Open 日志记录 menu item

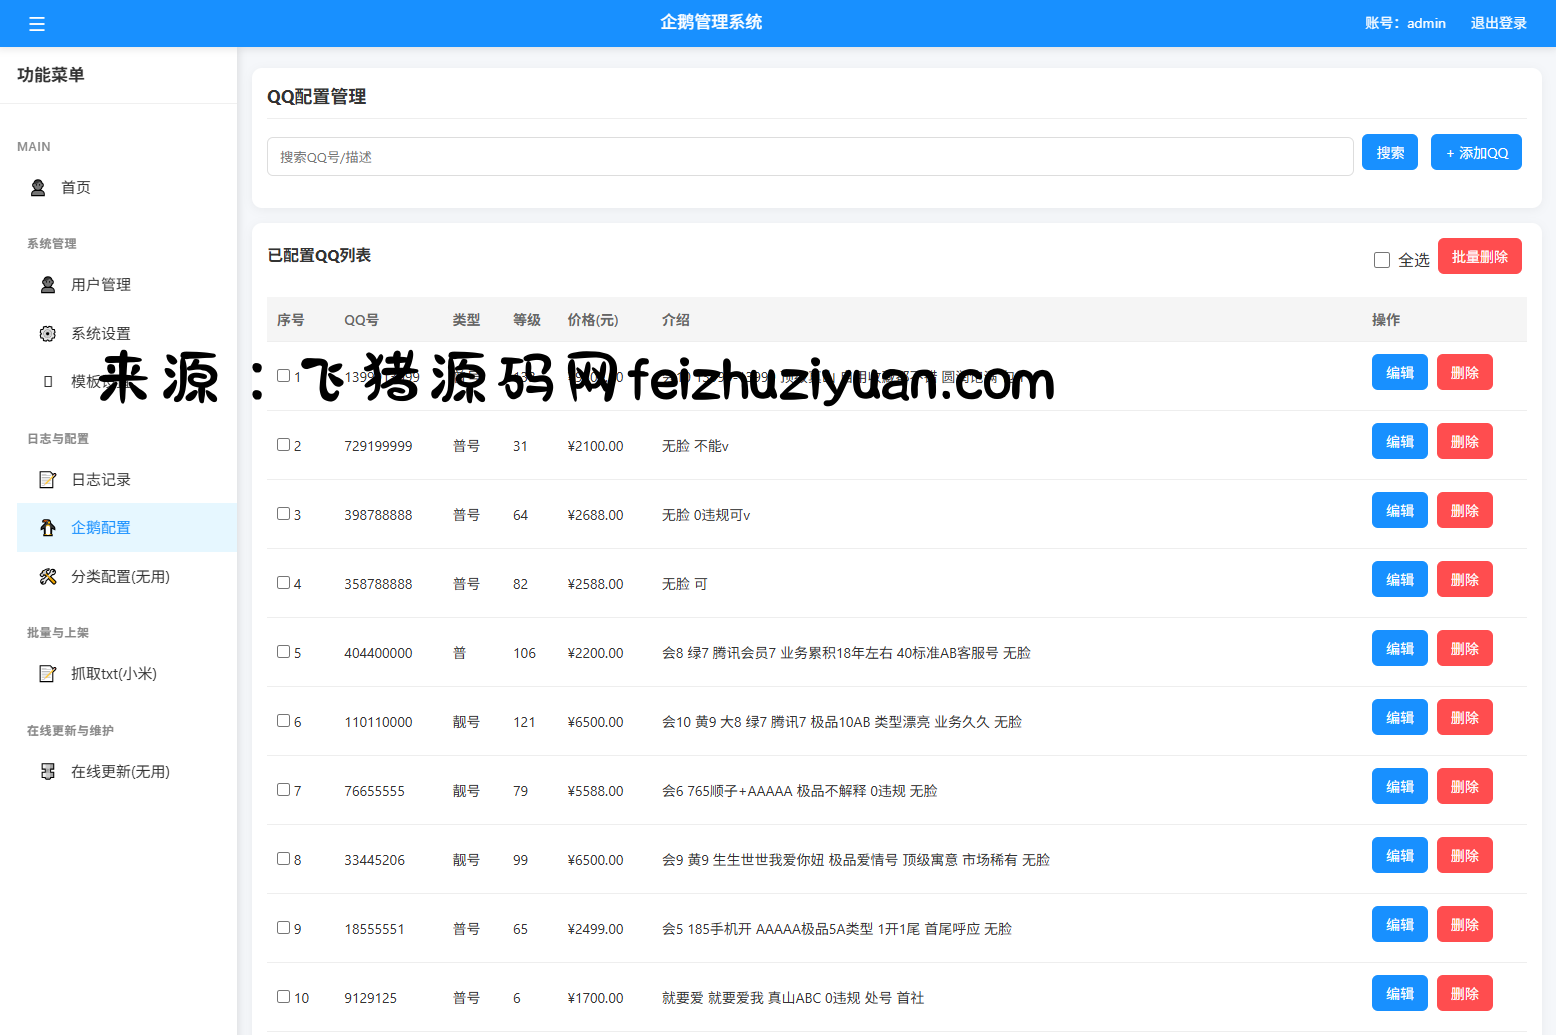pyautogui.click(x=101, y=480)
